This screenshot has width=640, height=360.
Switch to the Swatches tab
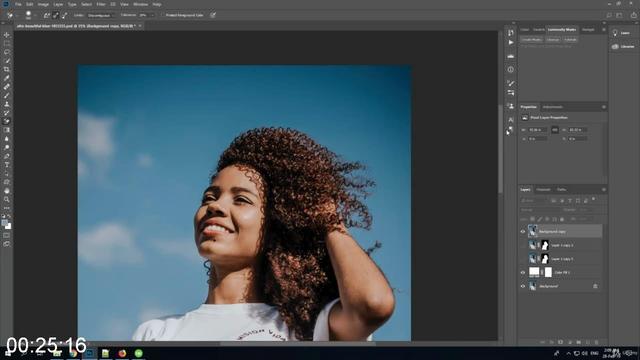(539, 30)
